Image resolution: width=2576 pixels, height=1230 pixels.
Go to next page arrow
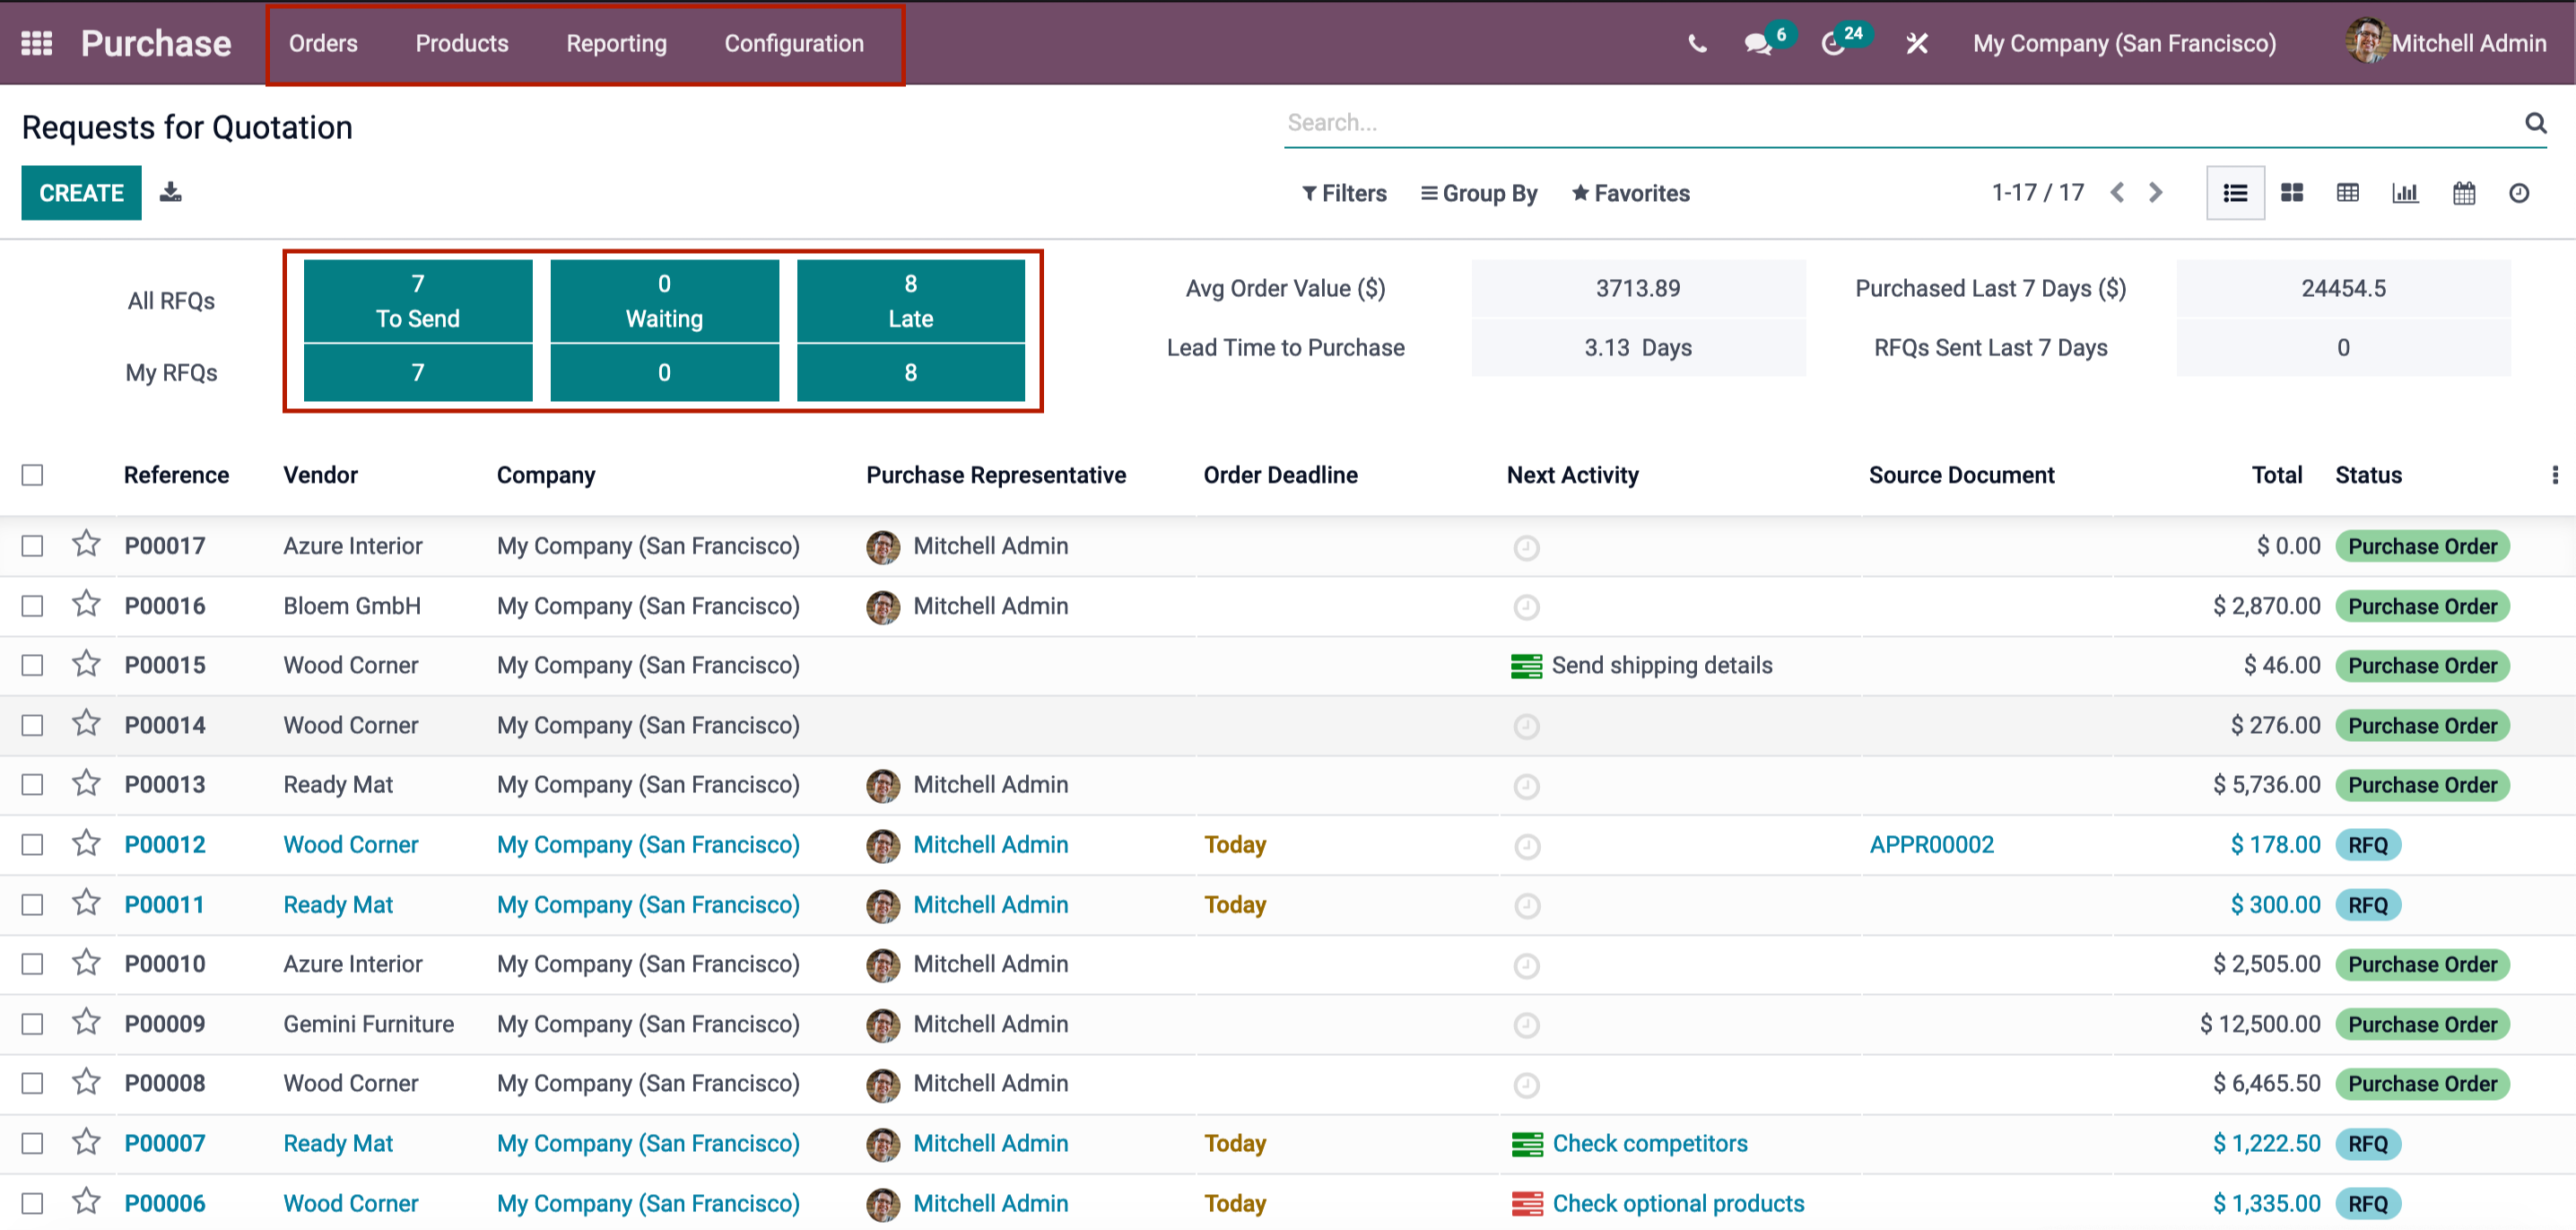click(x=2156, y=192)
